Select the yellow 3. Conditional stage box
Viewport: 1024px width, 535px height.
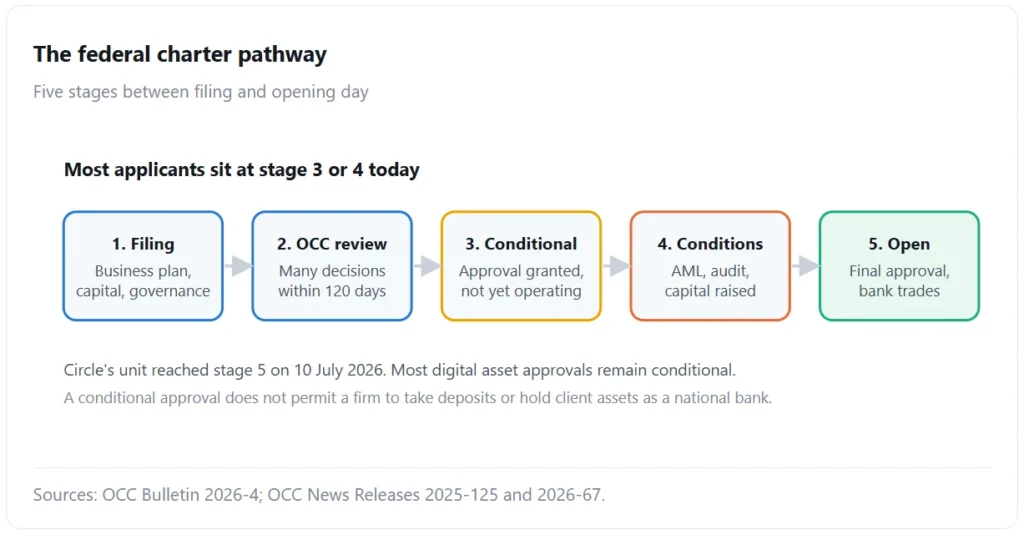[x=521, y=266]
